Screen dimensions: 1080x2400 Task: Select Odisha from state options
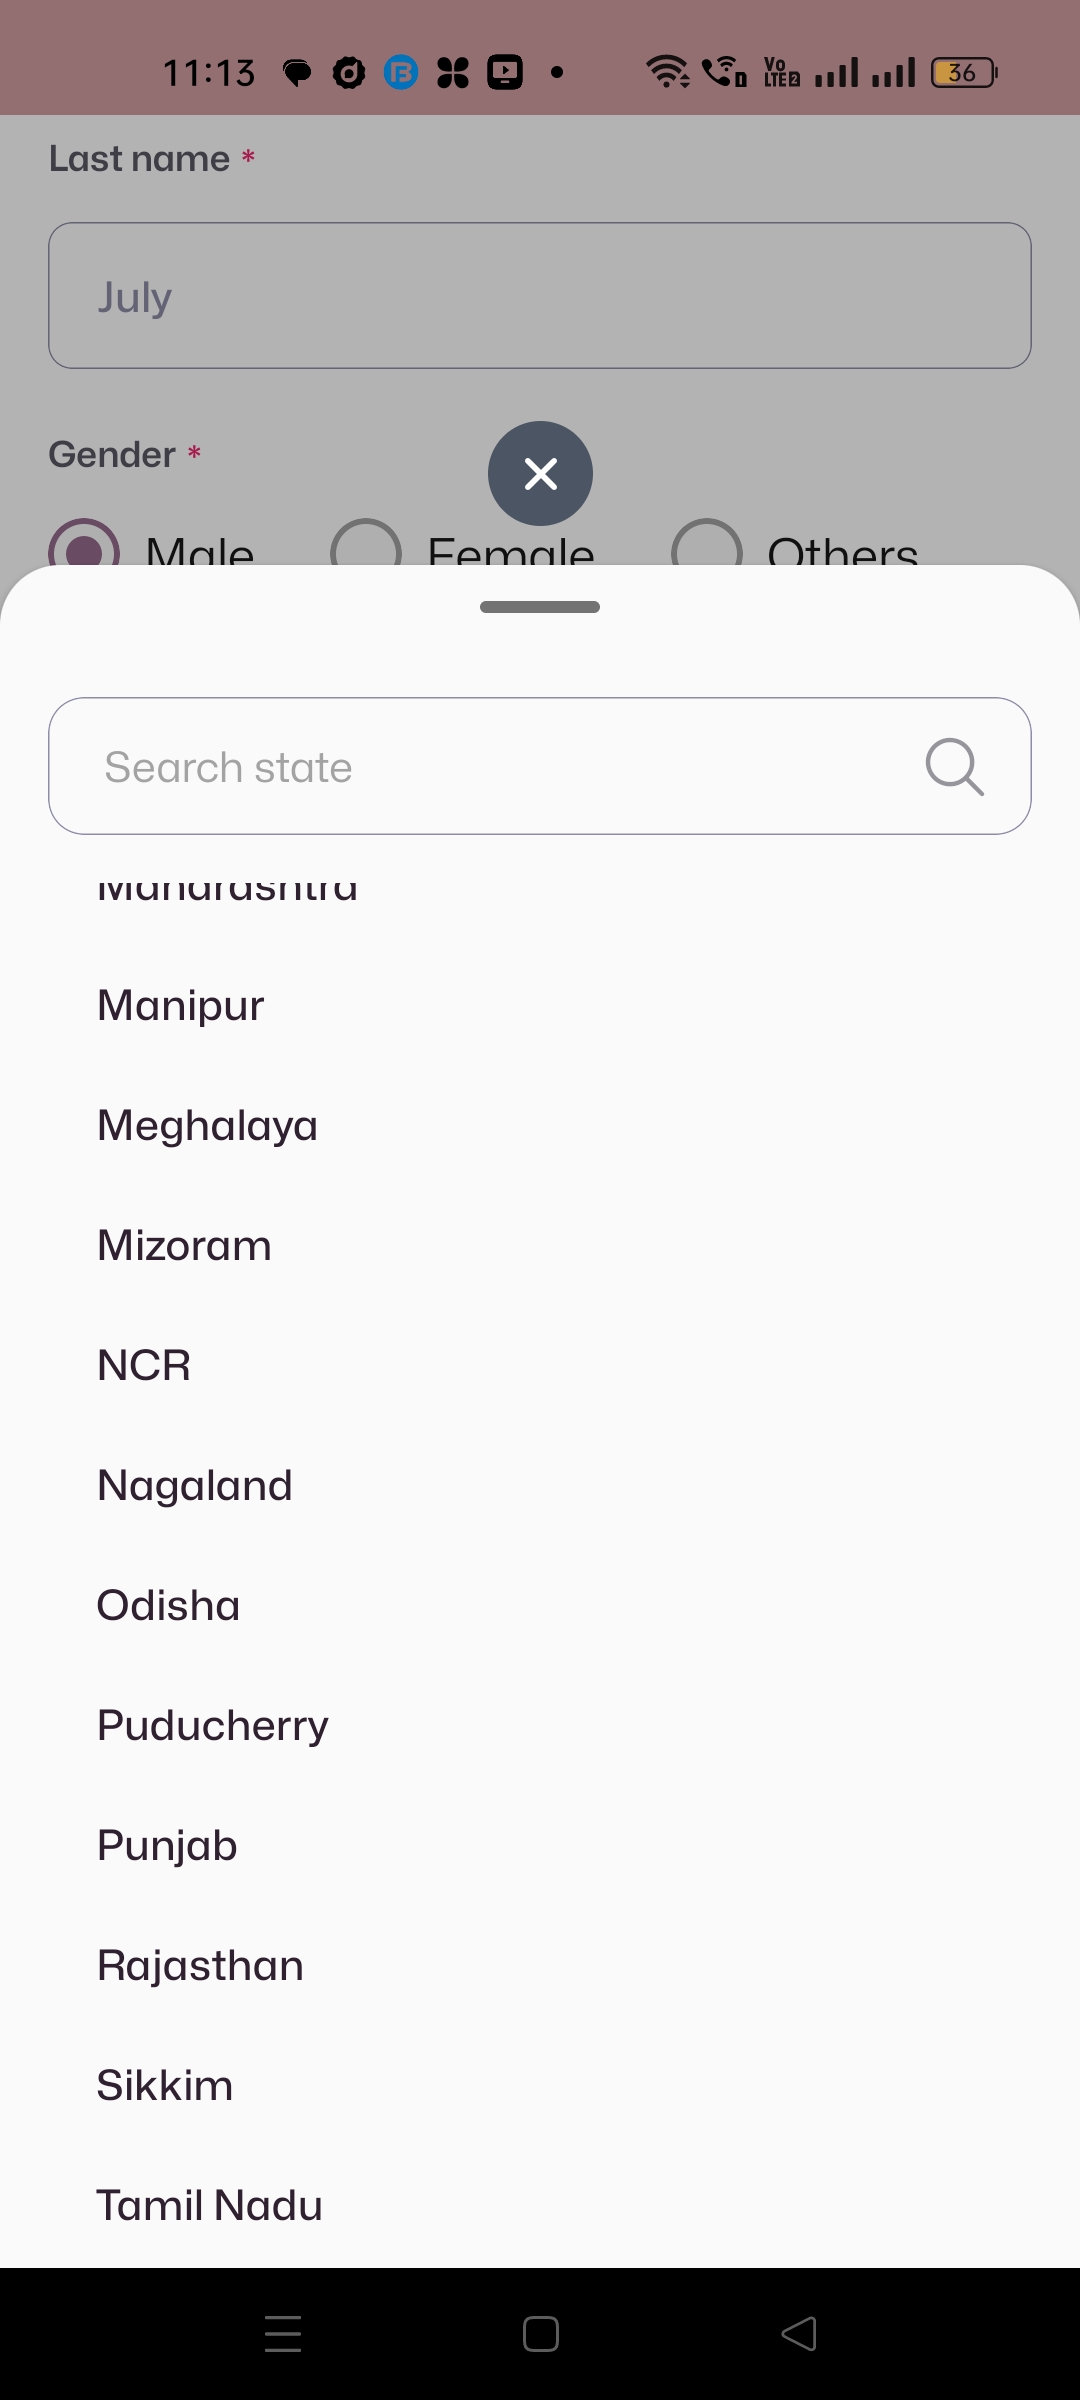pyautogui.click(x=168, y=1606)
